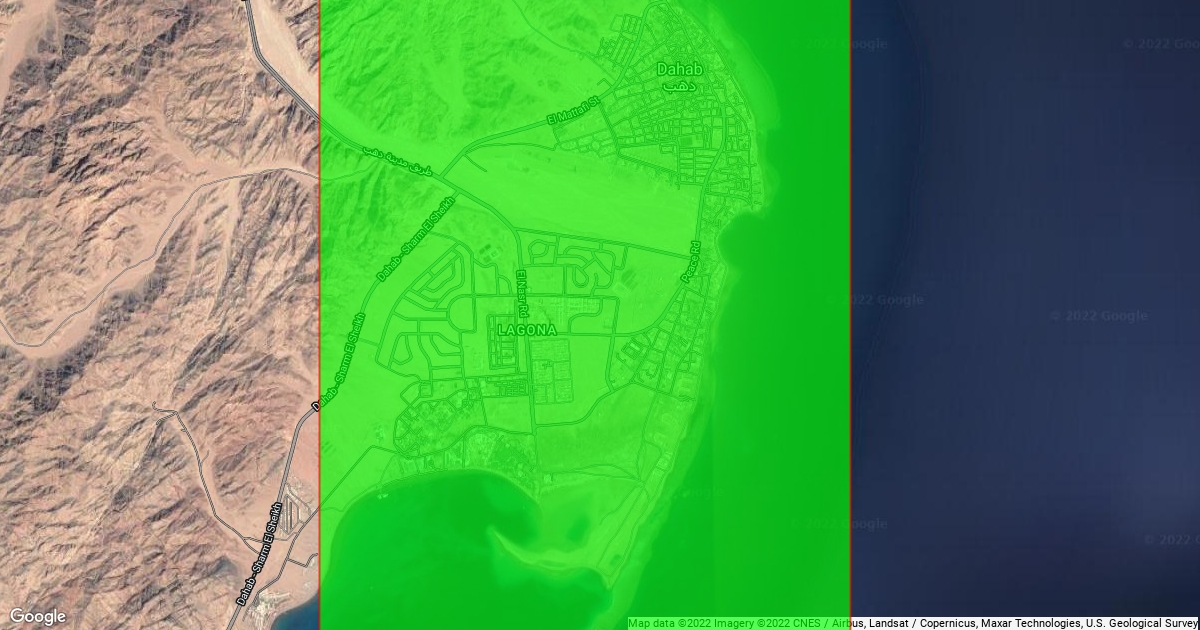Click the LAGONA district label
This screenshot has height=630, width=1200.
[526, 329]
